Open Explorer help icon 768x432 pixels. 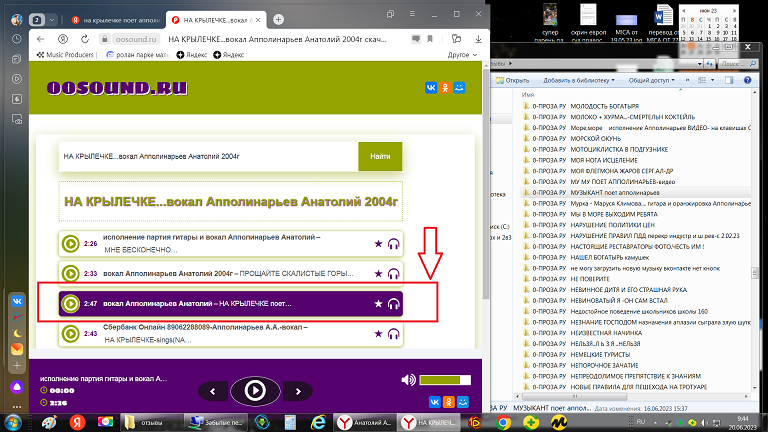747,80
